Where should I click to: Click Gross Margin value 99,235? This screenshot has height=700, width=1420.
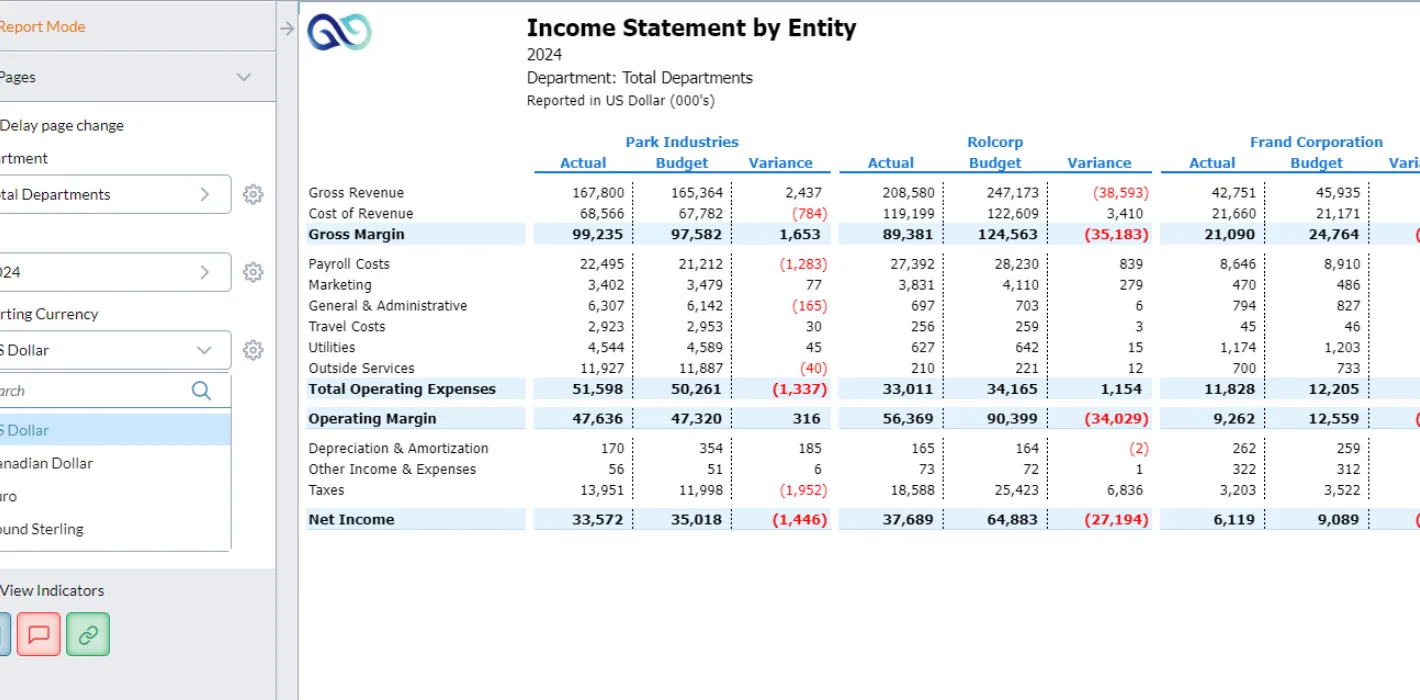(x=598, y=234)
